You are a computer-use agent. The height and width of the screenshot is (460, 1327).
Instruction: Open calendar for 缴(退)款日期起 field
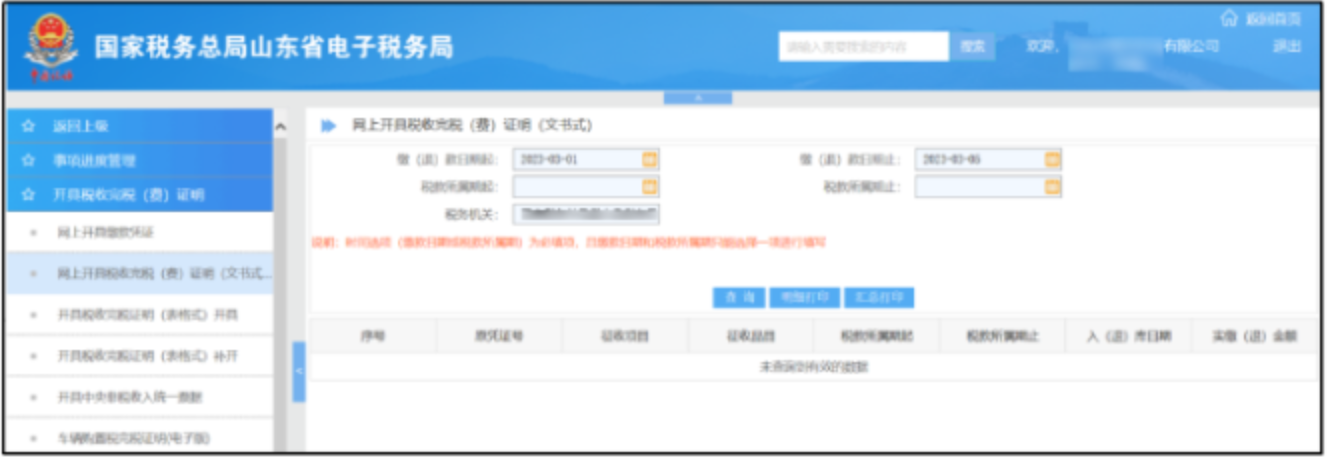[649, 159]
